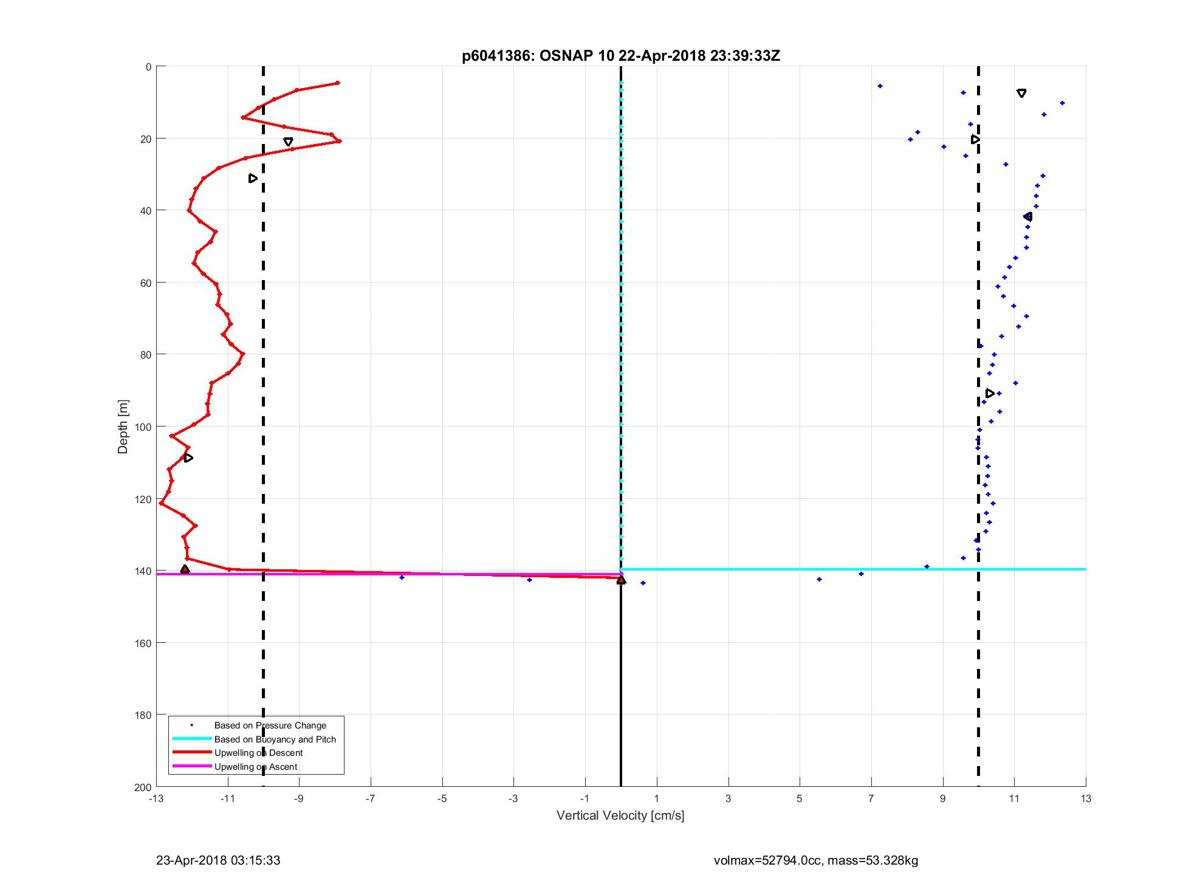Click the filled triangle at zero velocity near 142 m
The image size is (1200, 885).
(x=621, y=579)
